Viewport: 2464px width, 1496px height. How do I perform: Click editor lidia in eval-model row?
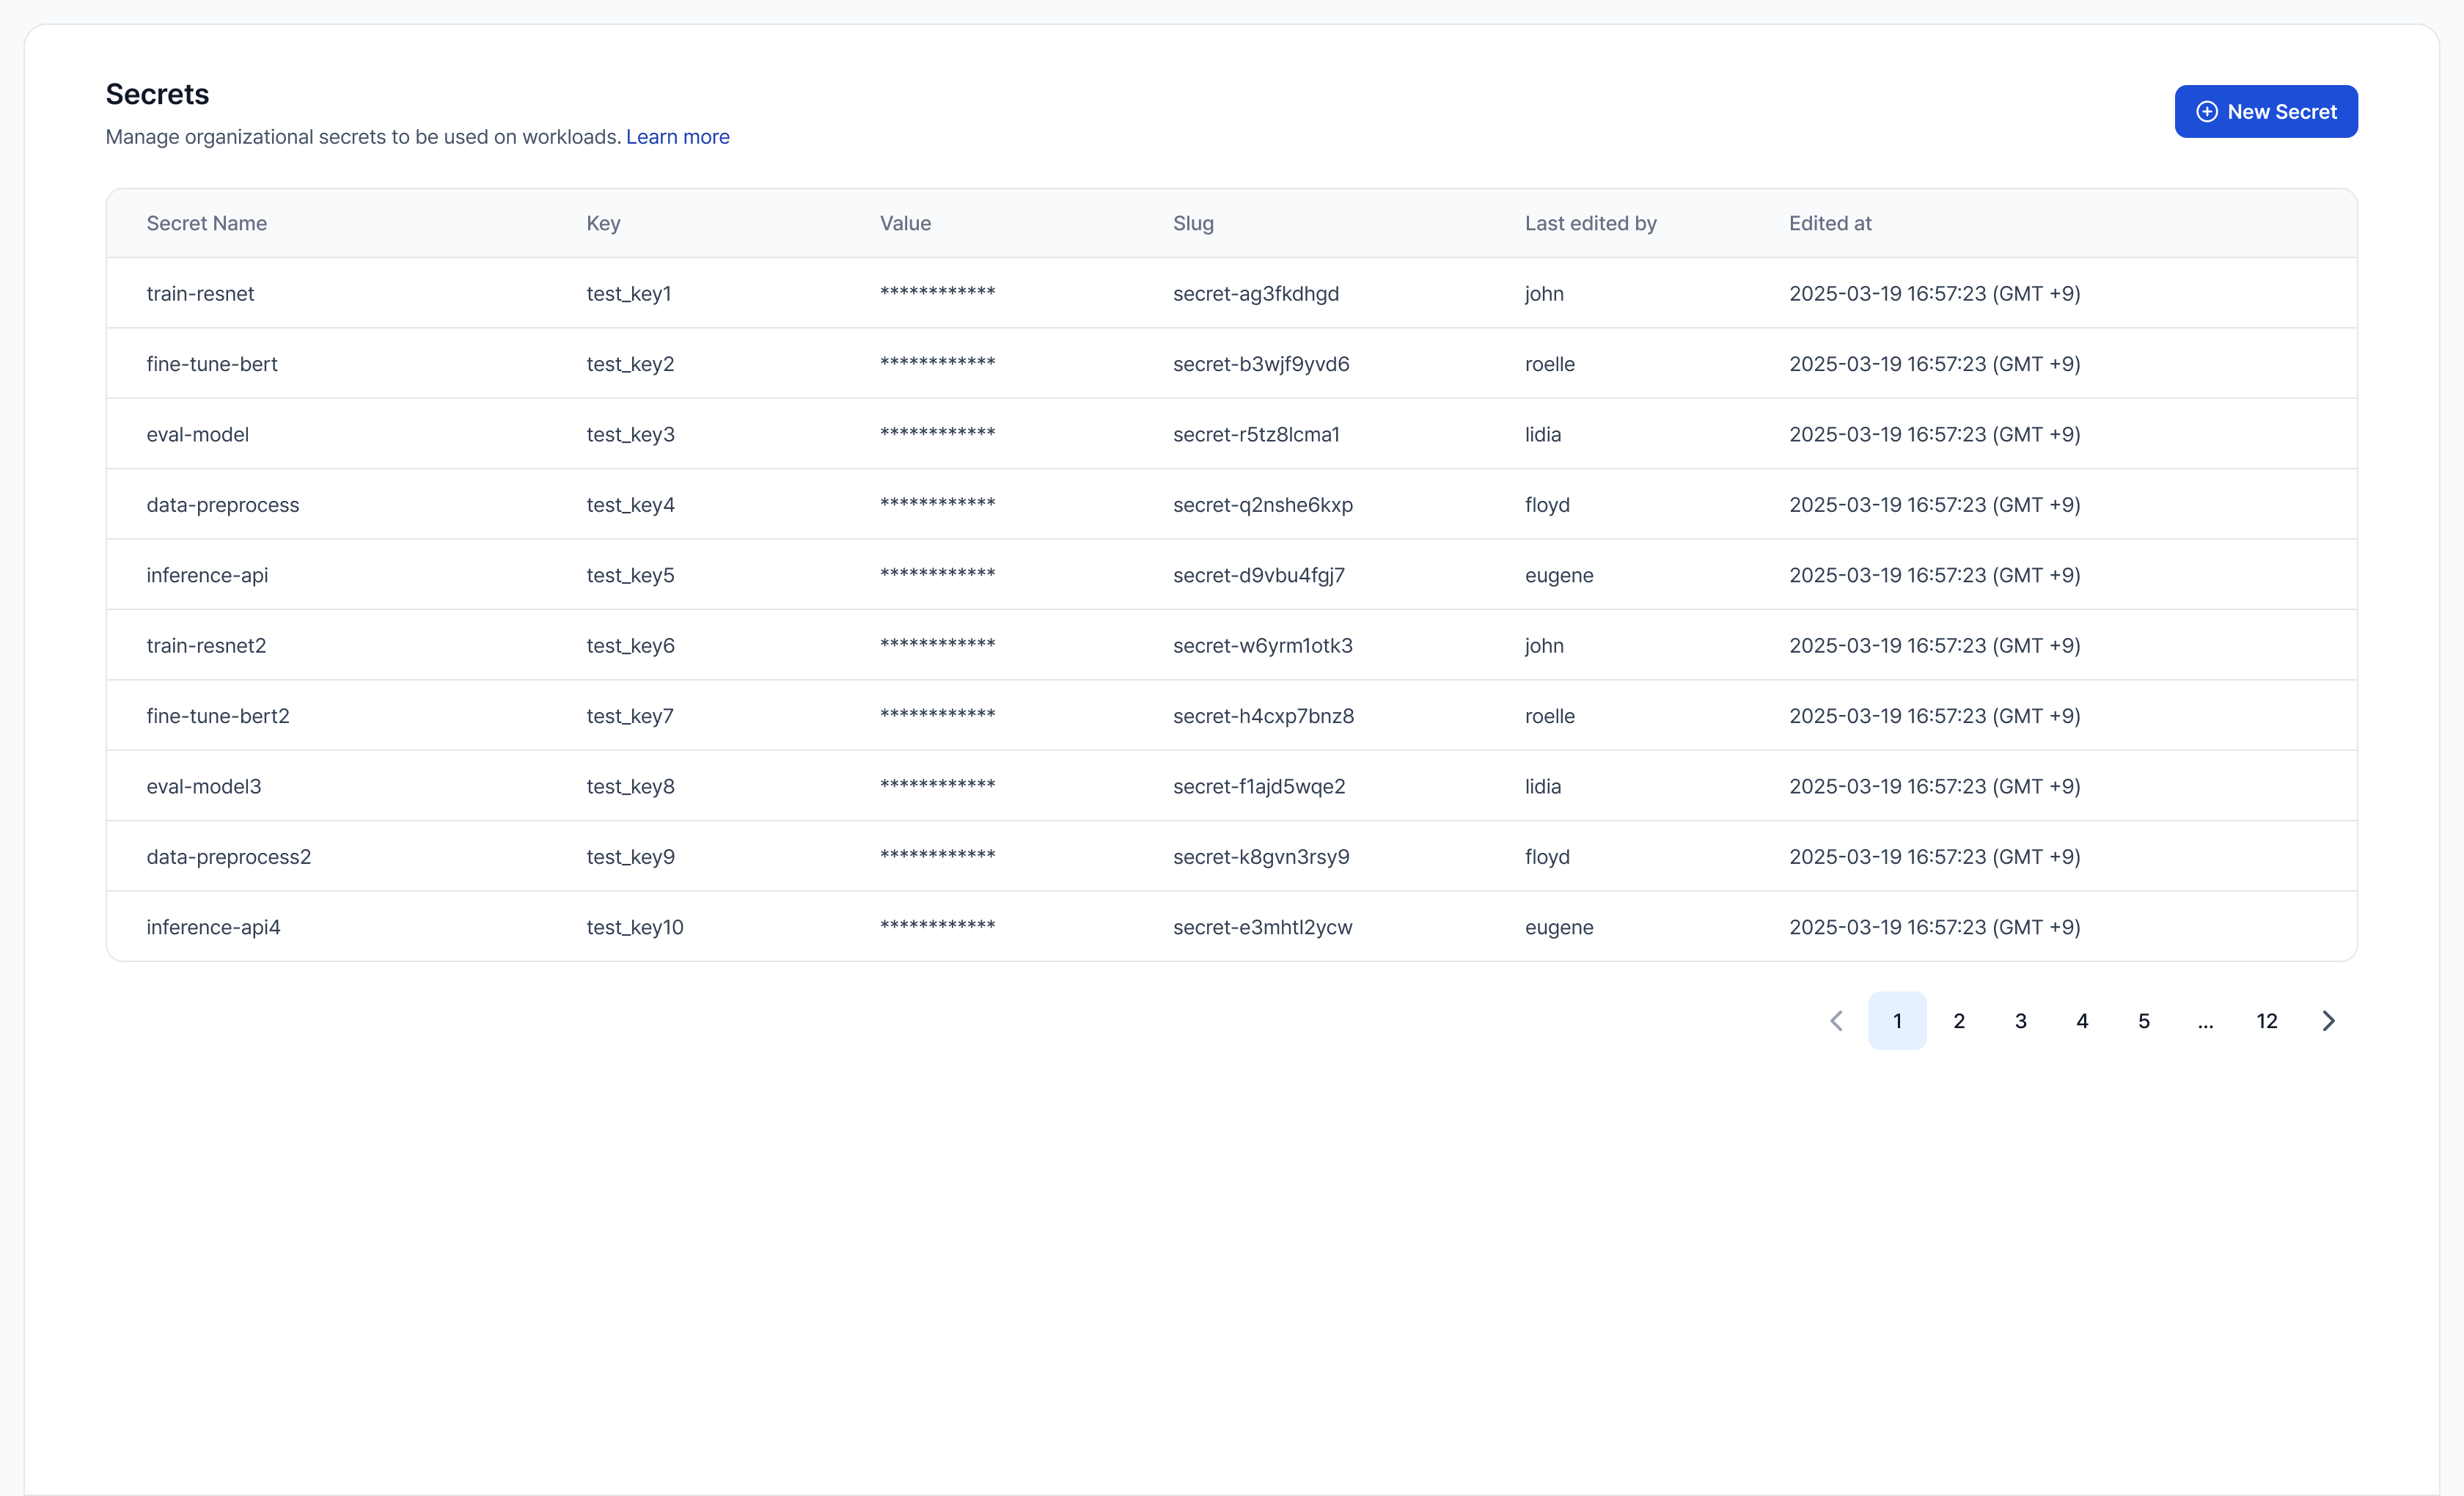tap(1542, 434)
